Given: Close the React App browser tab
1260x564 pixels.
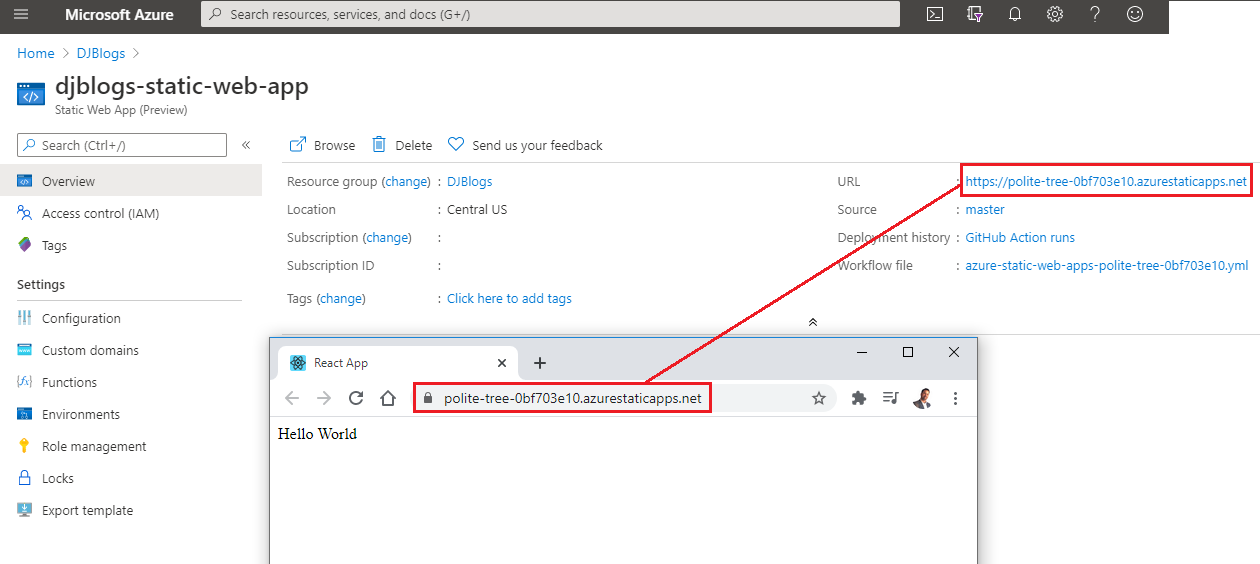Looking at the screenshot, I should (x=502, y=363).
